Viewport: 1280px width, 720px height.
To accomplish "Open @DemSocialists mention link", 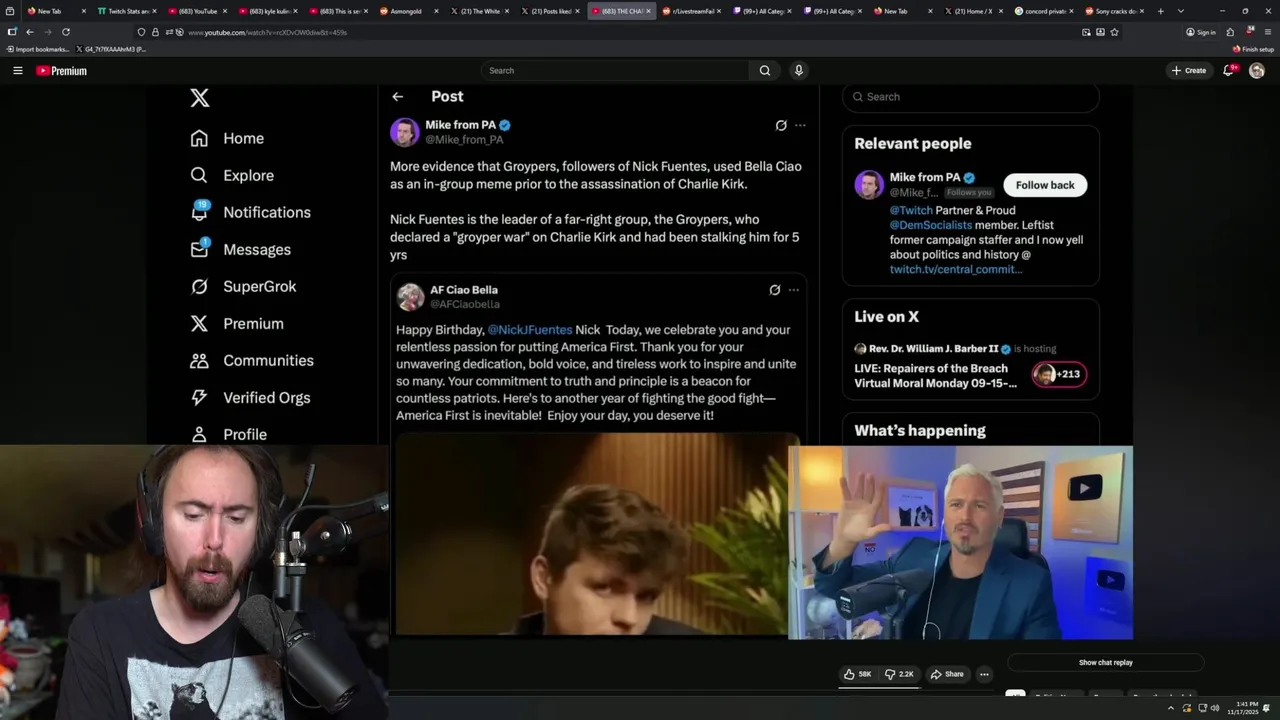I will (x=931, y=225).
